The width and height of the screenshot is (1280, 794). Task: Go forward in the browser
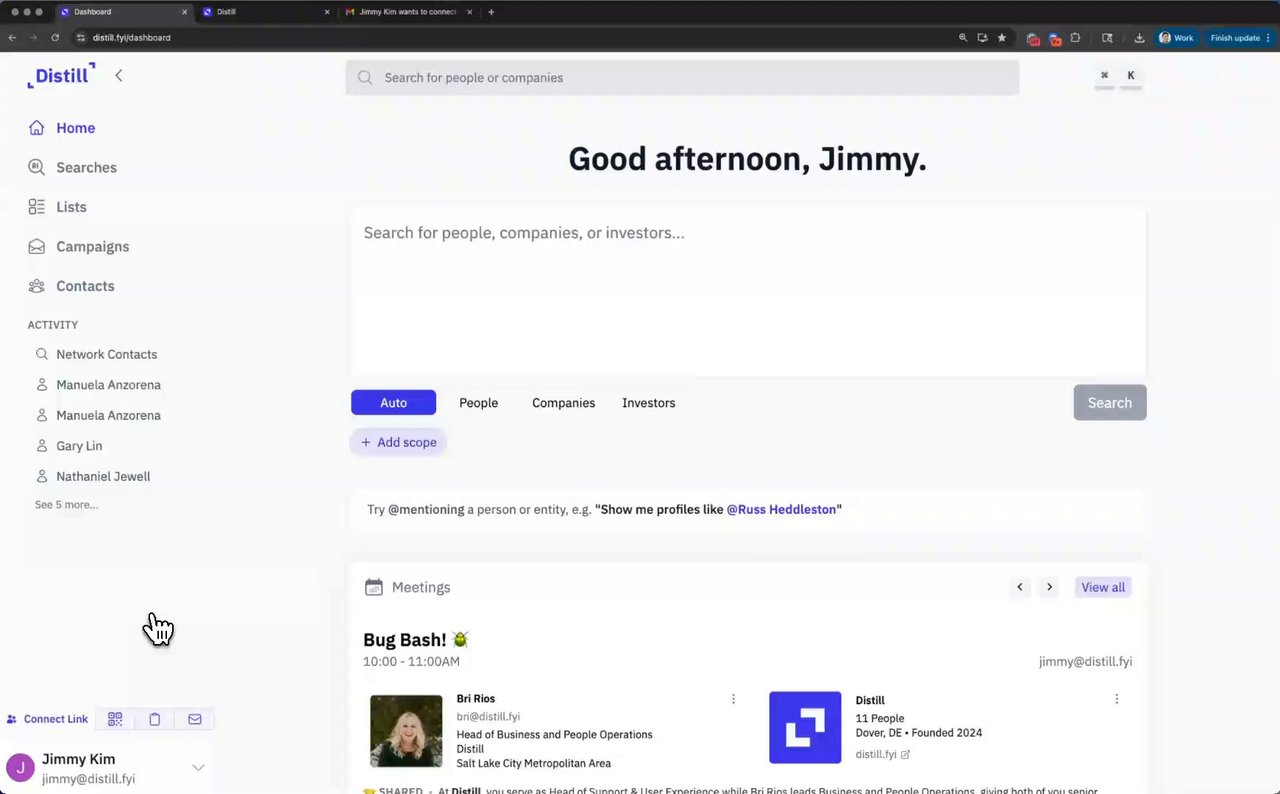coord(33,38)
